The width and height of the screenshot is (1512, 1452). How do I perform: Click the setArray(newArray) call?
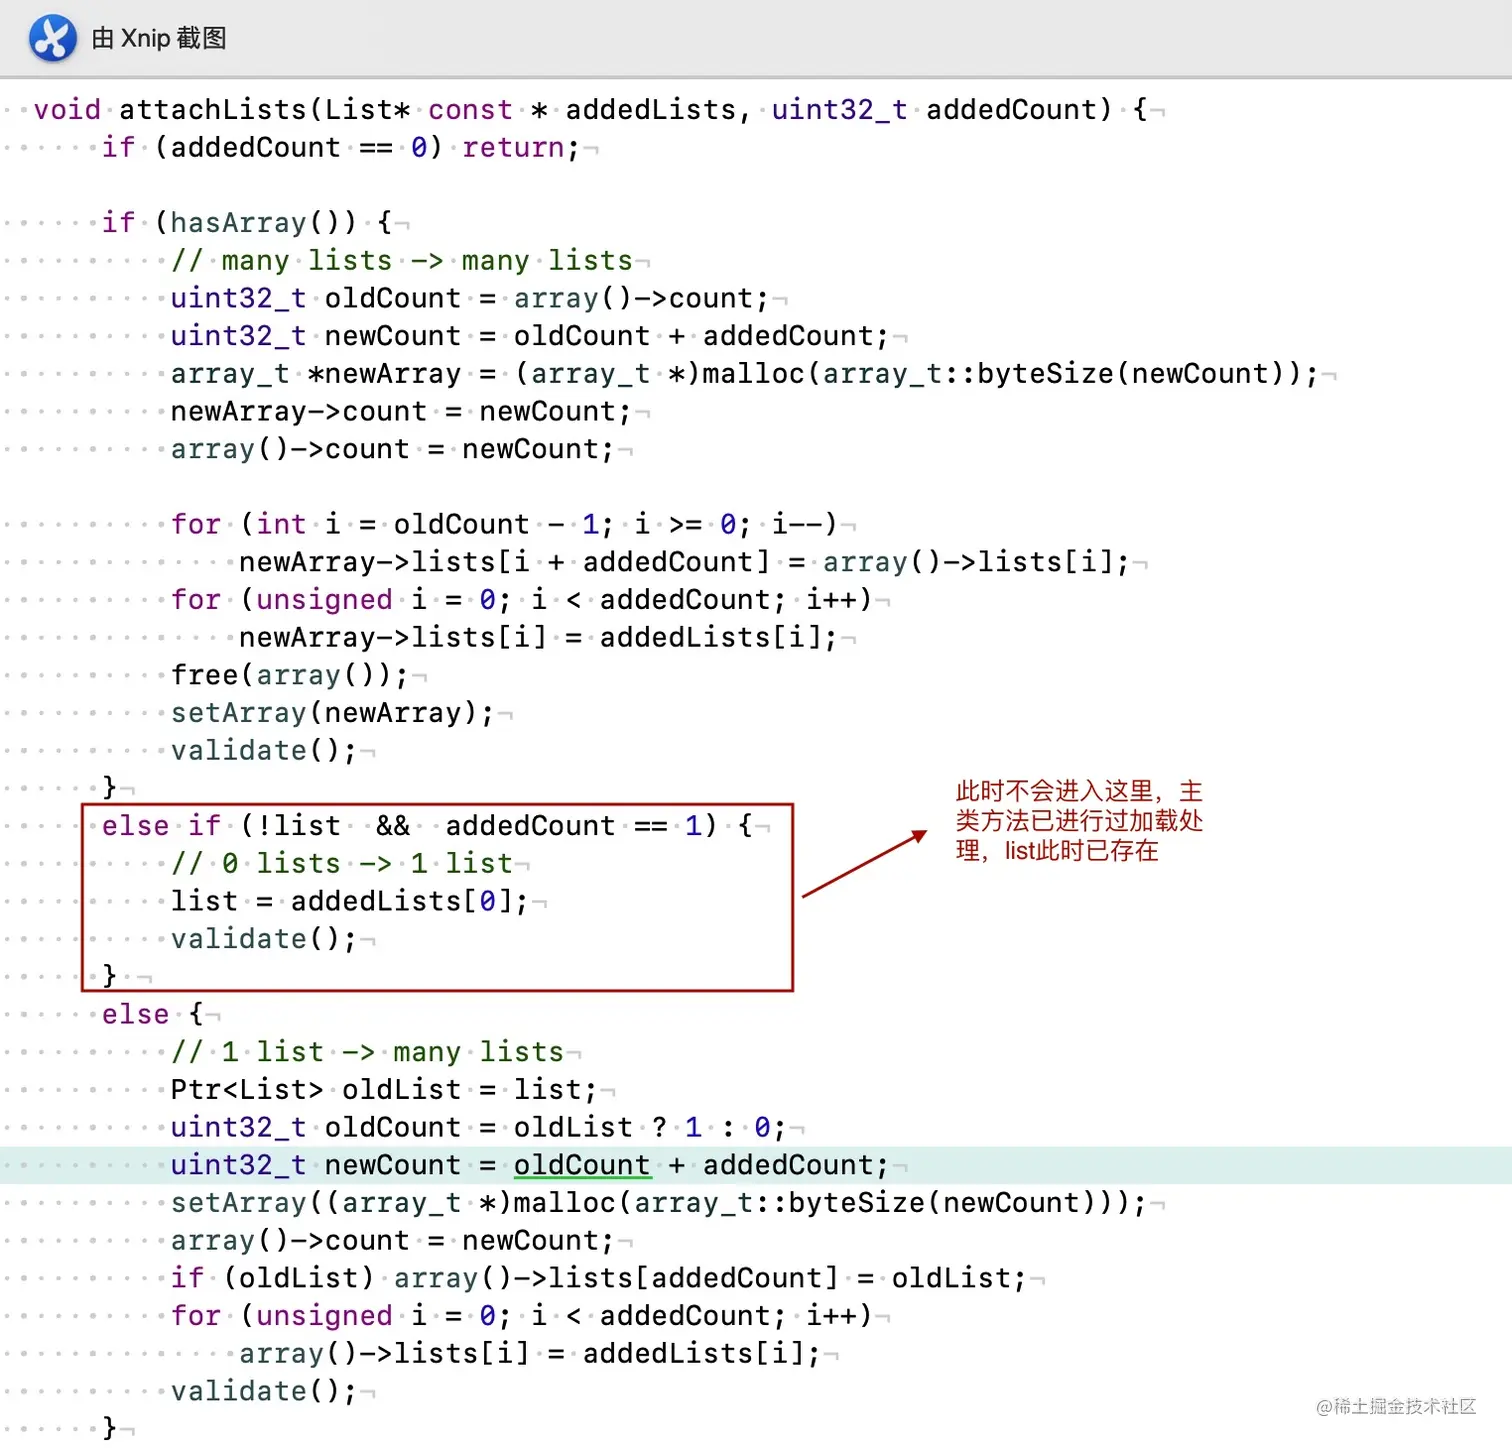click(330, 712)
